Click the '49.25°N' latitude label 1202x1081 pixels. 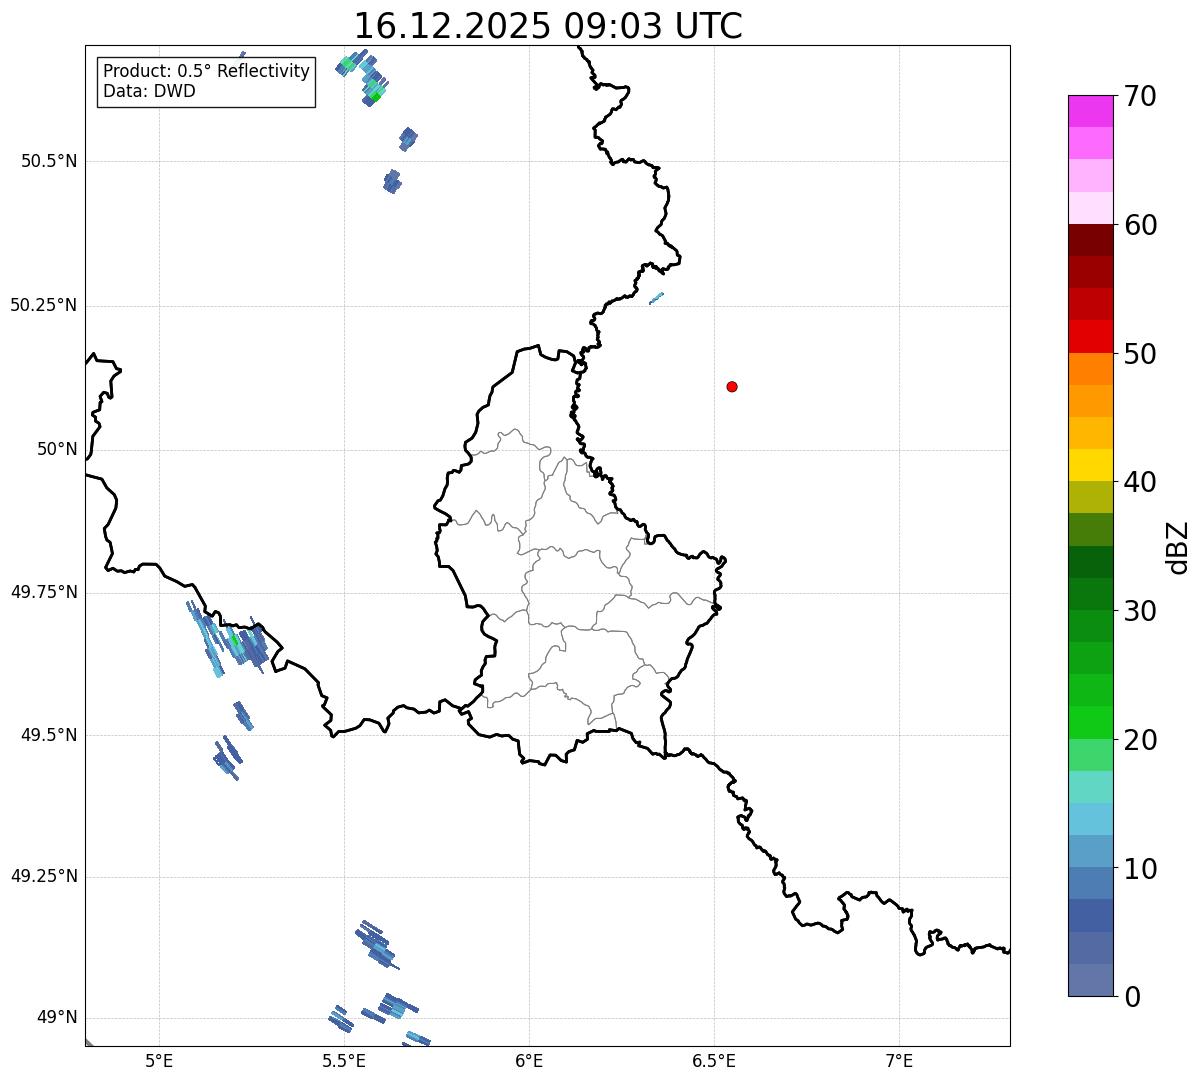click(x=44, y=876)
